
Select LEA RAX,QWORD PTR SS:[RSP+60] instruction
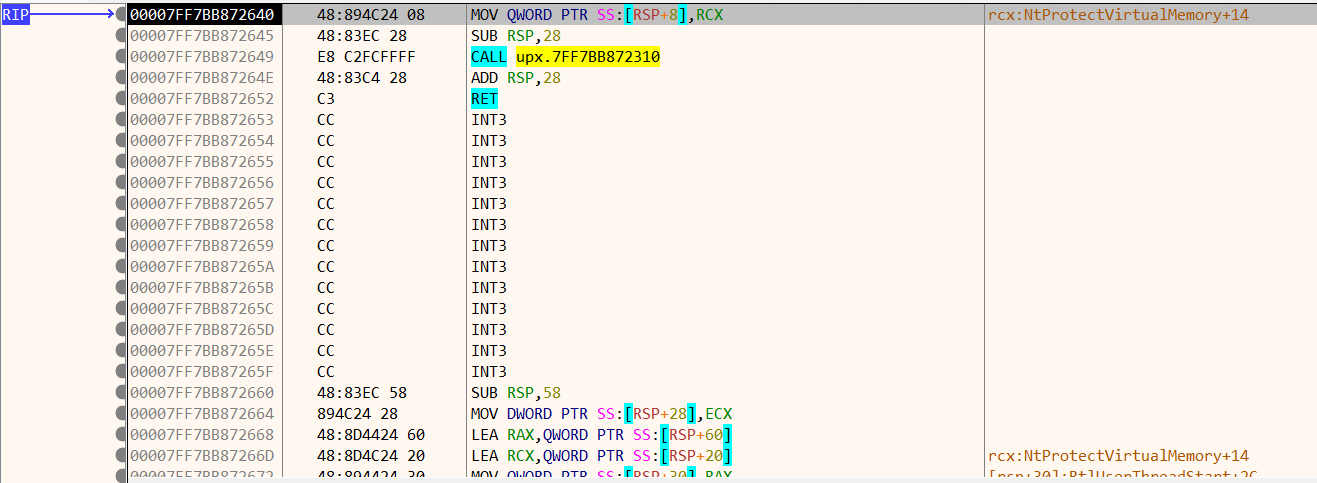click(x=601, y=435)
